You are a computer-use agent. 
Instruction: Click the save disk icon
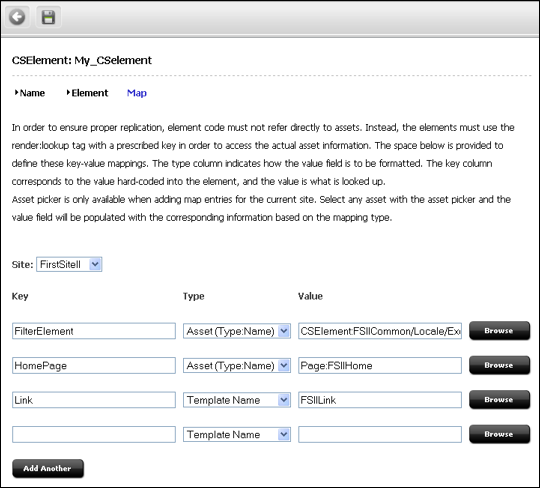[x=48, y=17]
